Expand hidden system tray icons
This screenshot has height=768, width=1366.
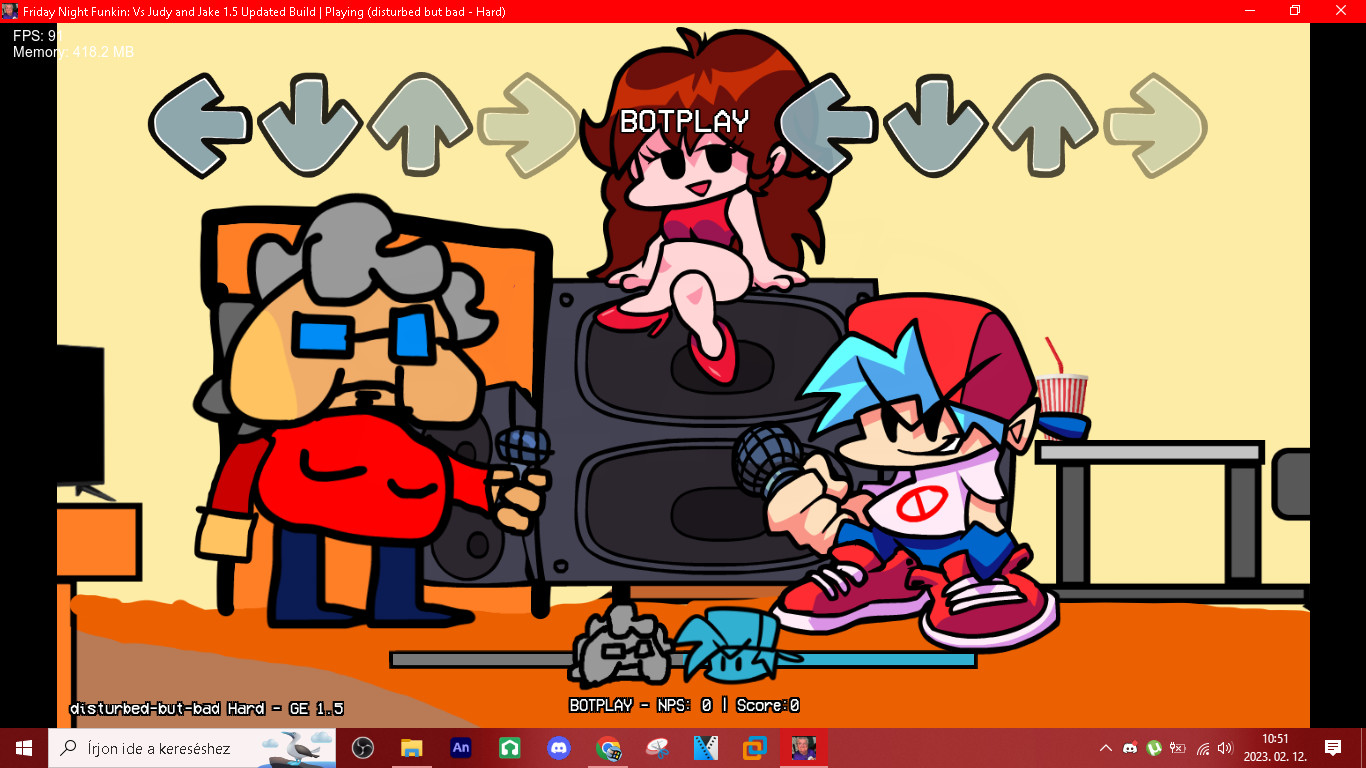pyautogui.click(x=1105, y=748)
